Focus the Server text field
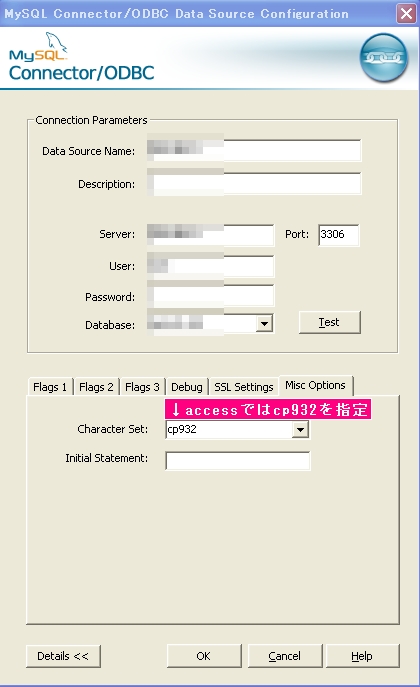 point(211,234)
